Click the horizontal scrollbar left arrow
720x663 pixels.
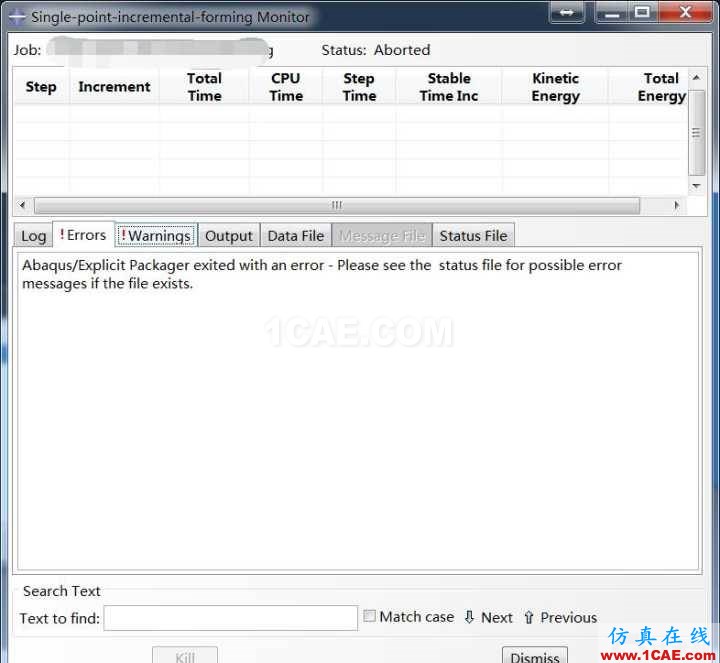(x=22, y=205)
